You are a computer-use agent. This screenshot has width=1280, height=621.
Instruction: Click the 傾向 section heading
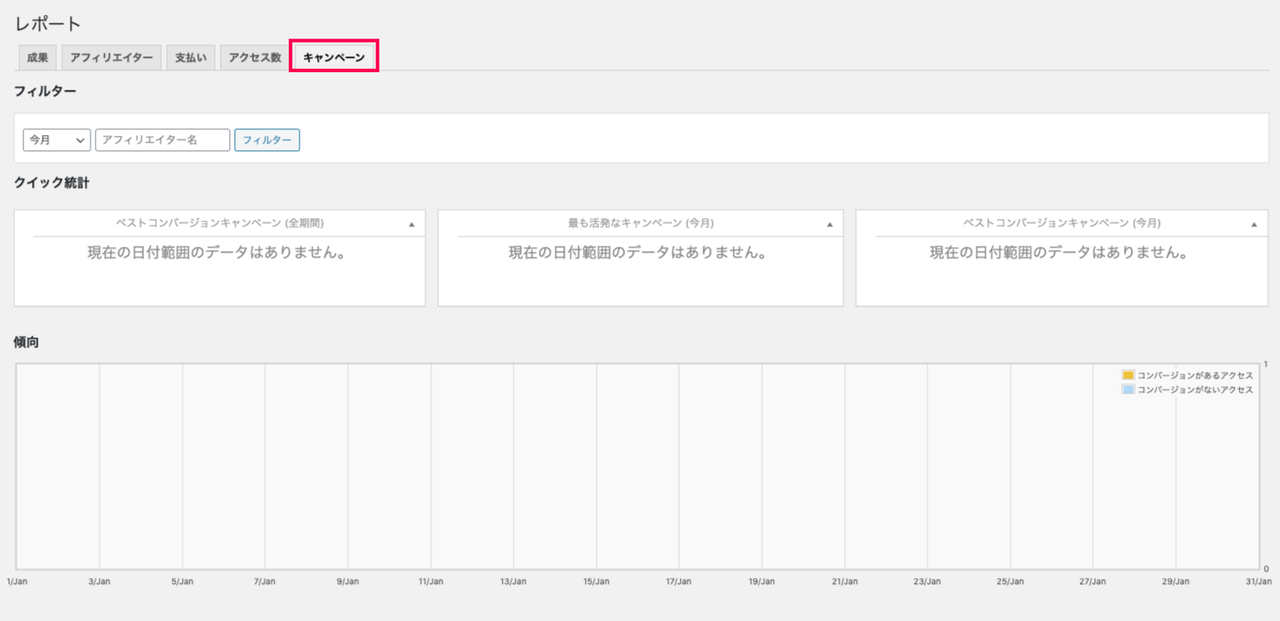(x=27, y=342)
